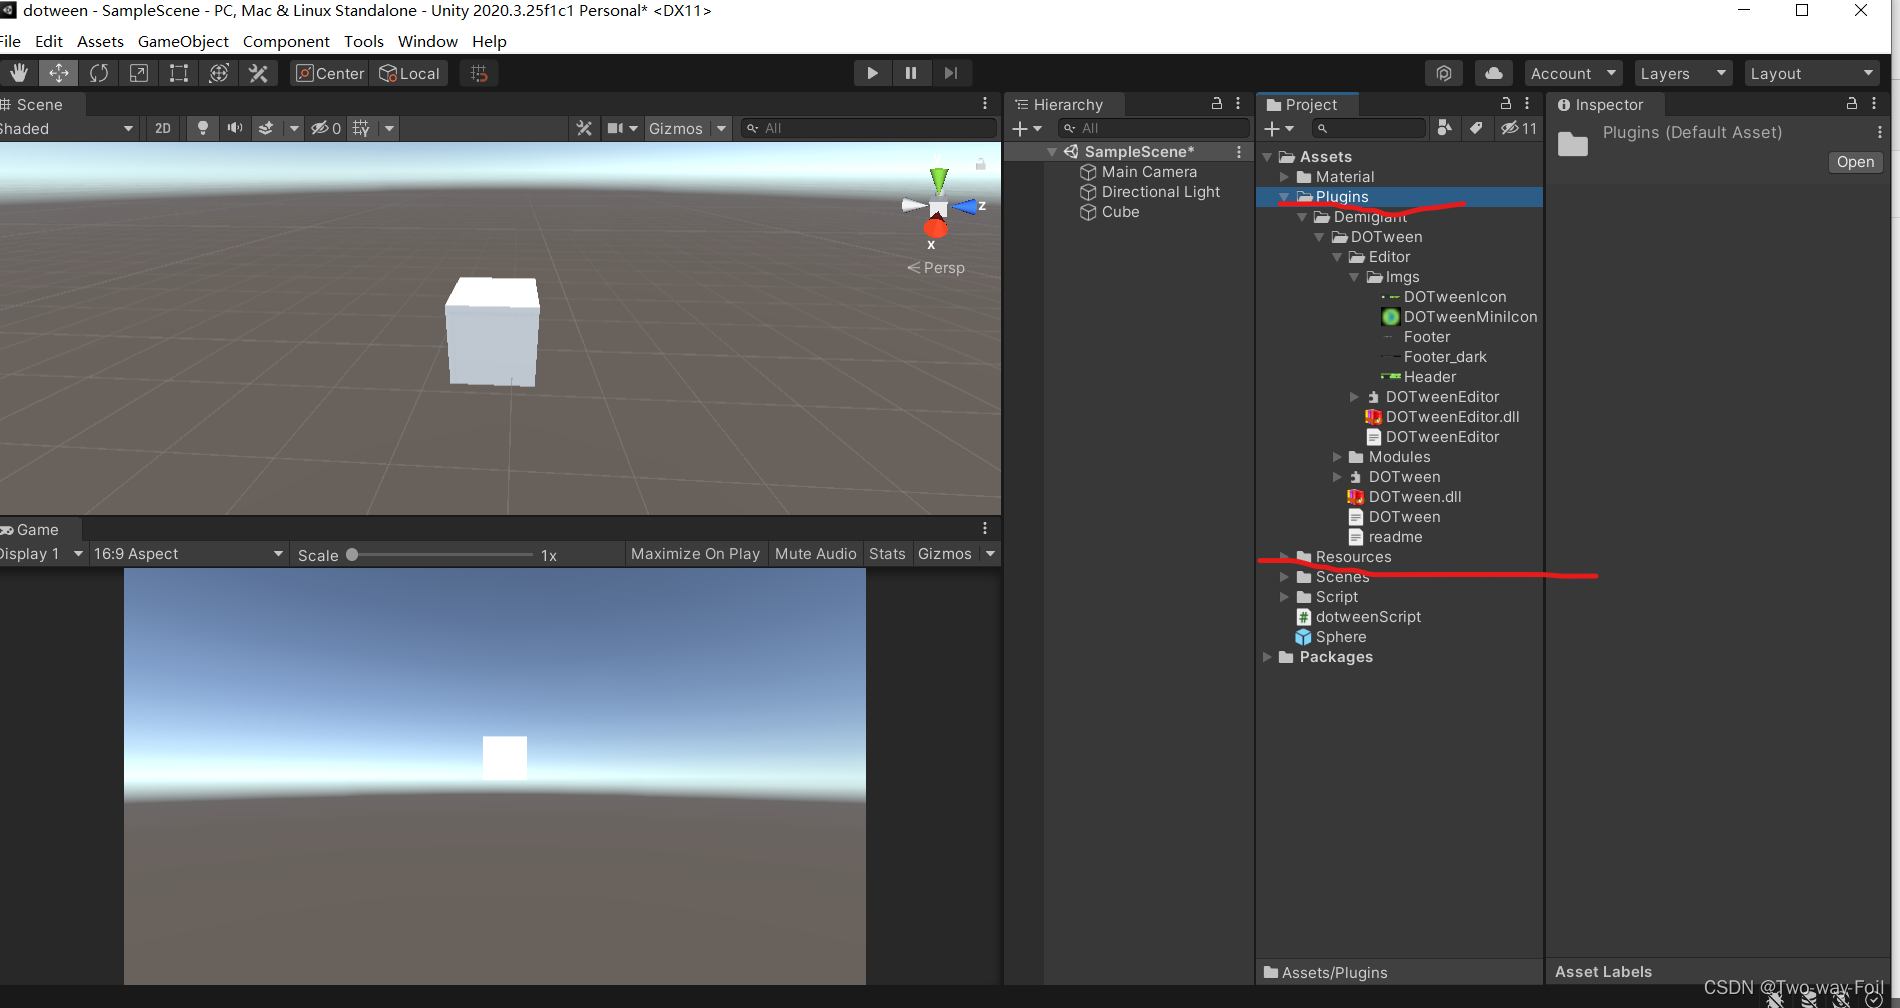Select the Move tool
The width and height of the screenshot is (1900, 1008).
(x=59, y=73)
